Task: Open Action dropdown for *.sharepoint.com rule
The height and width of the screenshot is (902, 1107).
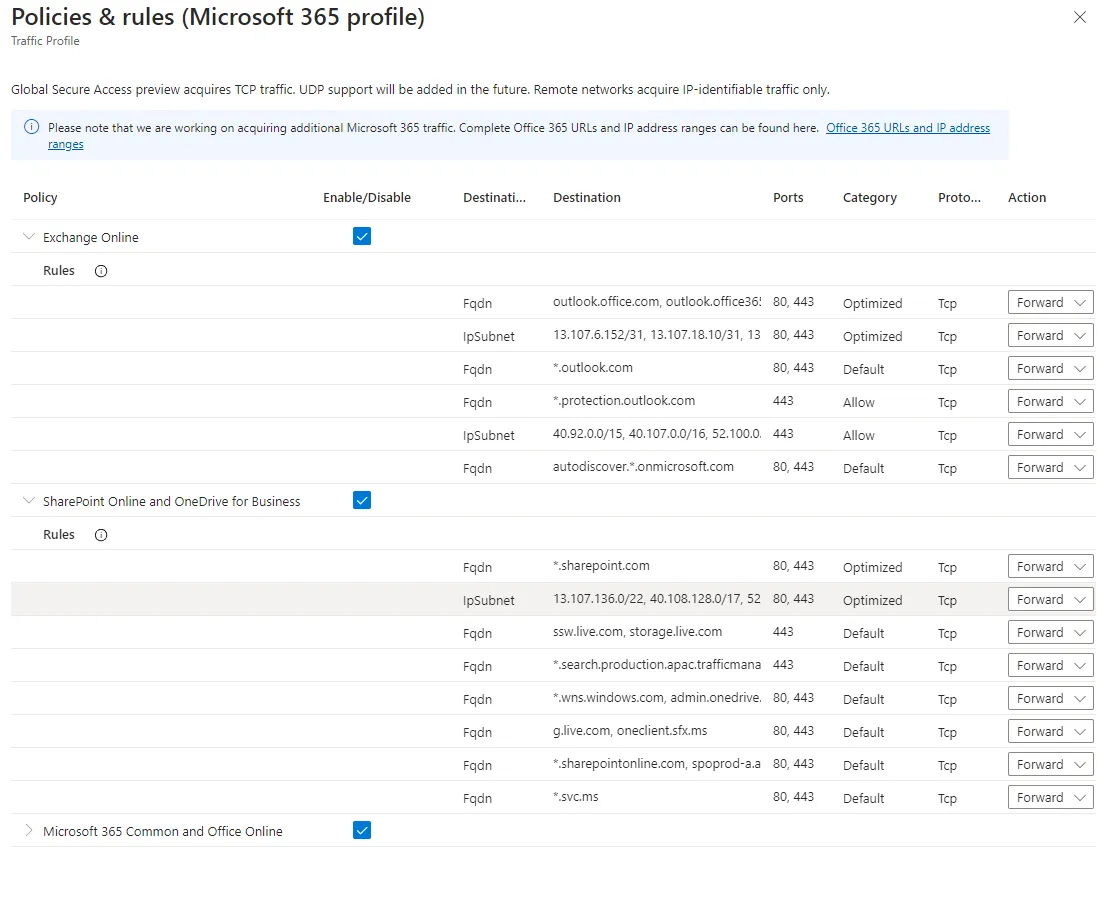Action: 1051,566
